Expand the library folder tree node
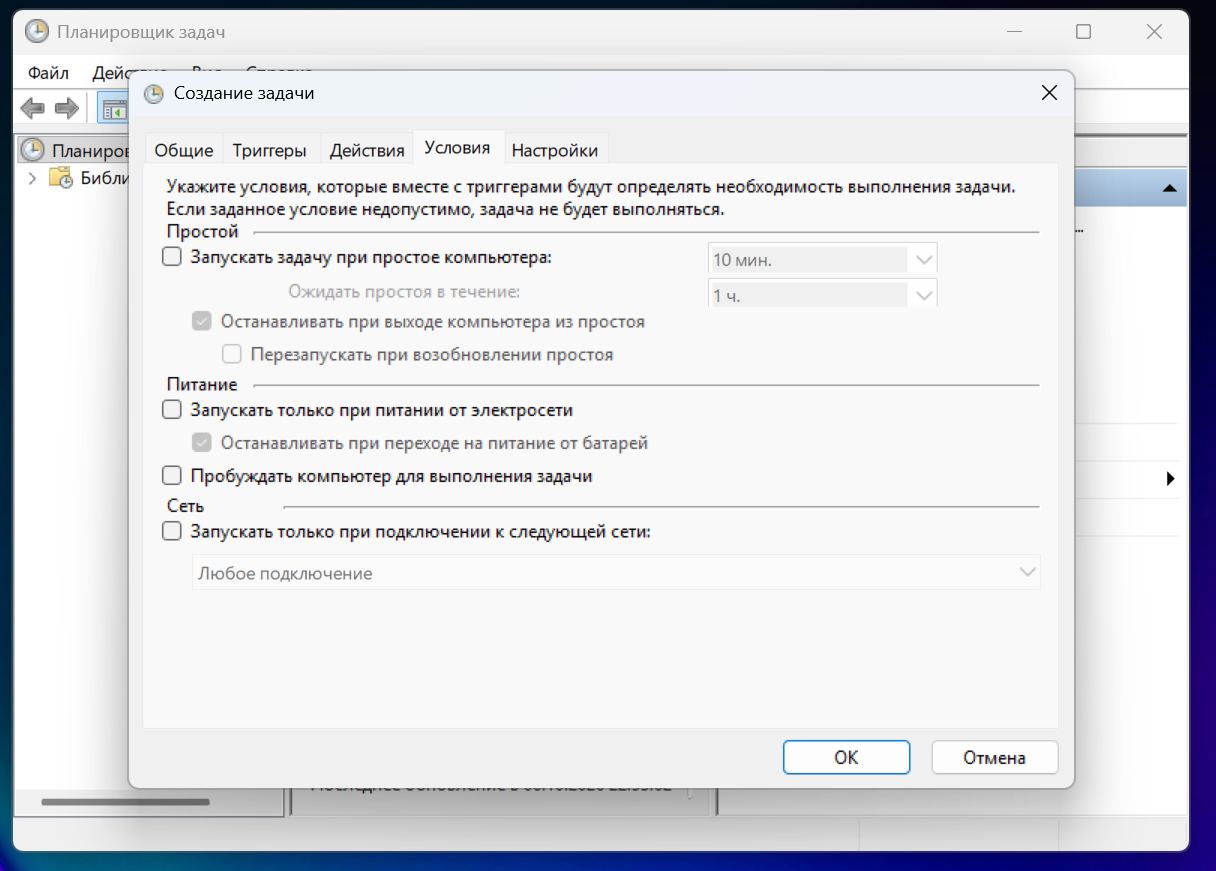This screenshot has height=871, width=1216. (32, 179)
